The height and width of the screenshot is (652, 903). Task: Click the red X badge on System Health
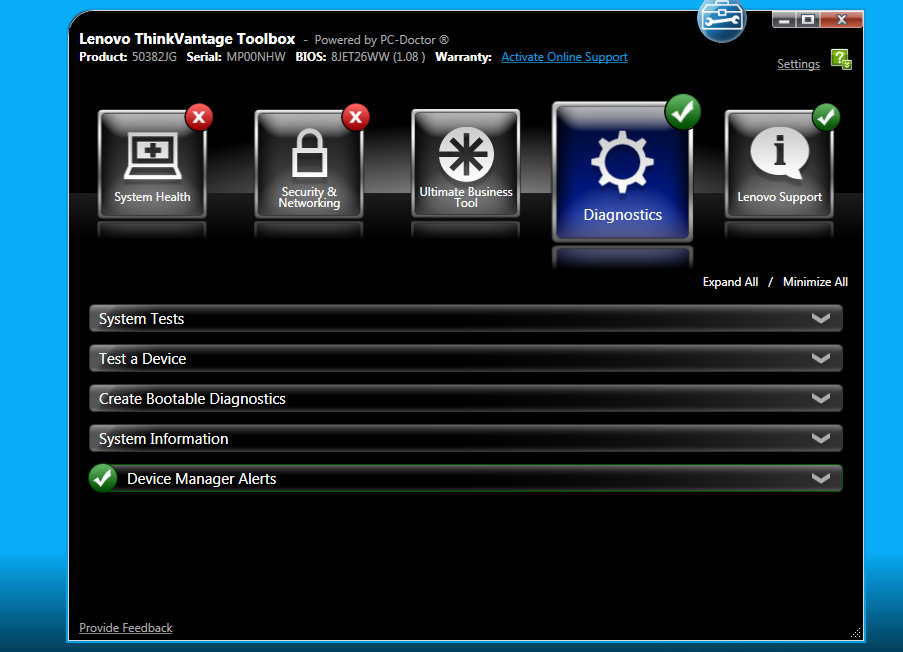pyautogui.click(x=199, y=117)
